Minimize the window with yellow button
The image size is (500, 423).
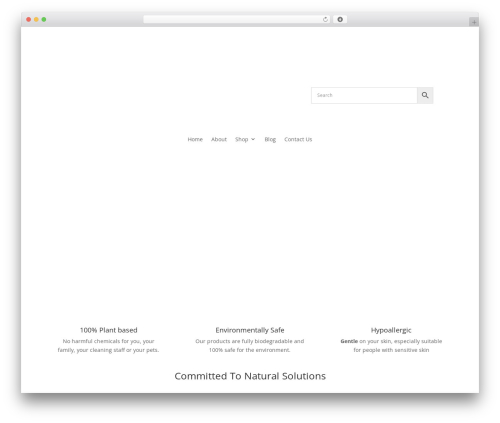coord(36,19)
